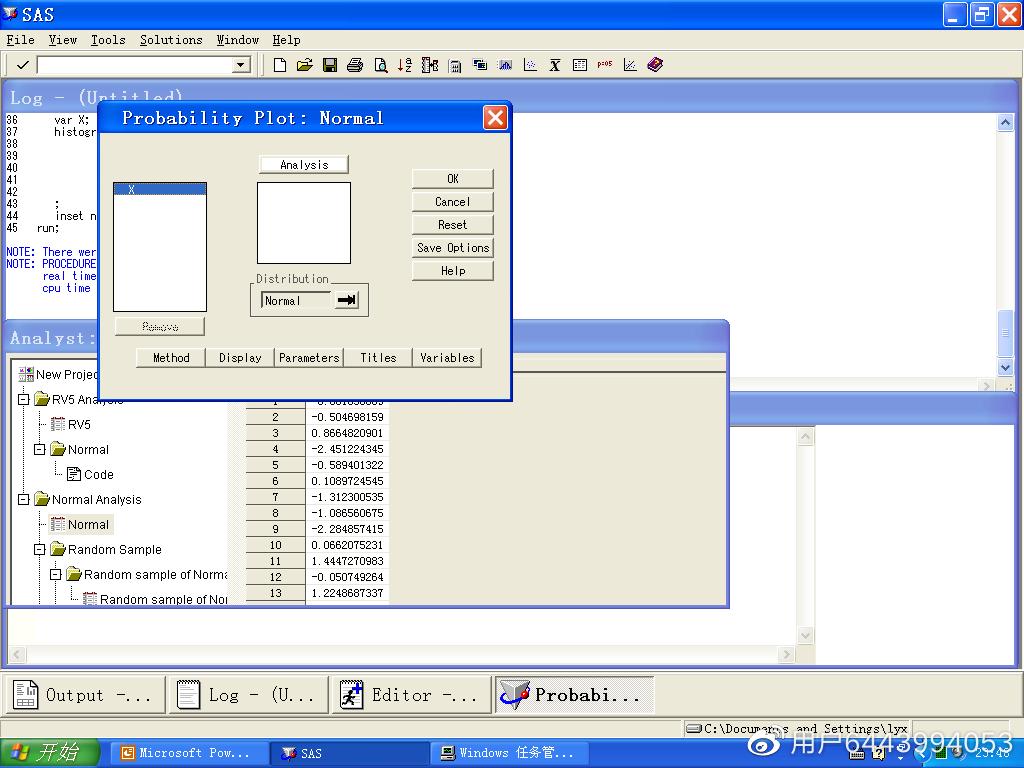The height and width of the screenshot is (768, 1024).
Task: Click the Titles button
Action: [x=379, y=358]
